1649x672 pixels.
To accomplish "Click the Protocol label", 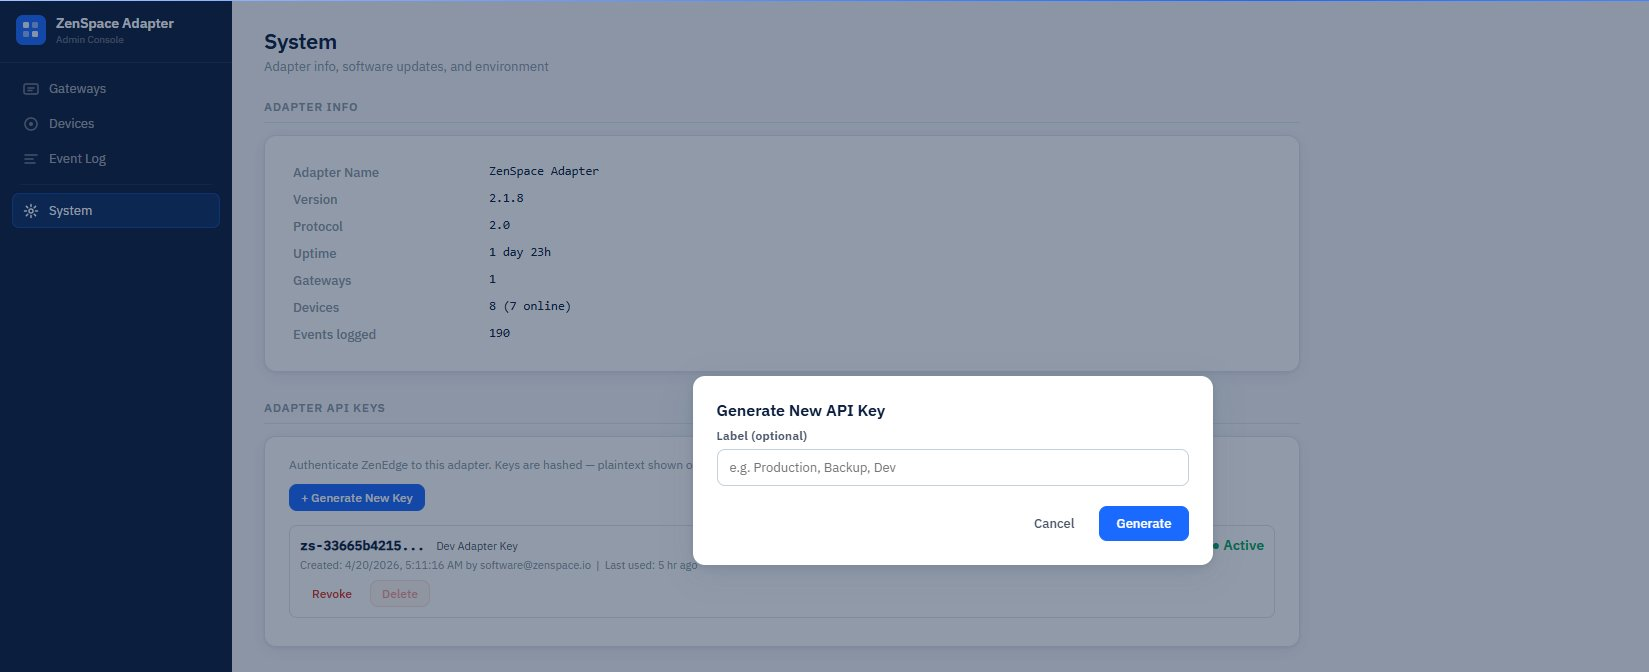I will tap(318, 226).
